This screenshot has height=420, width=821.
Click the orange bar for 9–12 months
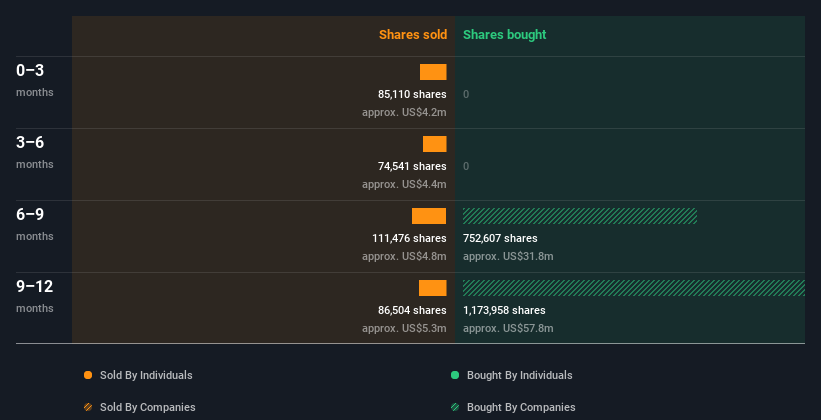[x=432, y=288]
